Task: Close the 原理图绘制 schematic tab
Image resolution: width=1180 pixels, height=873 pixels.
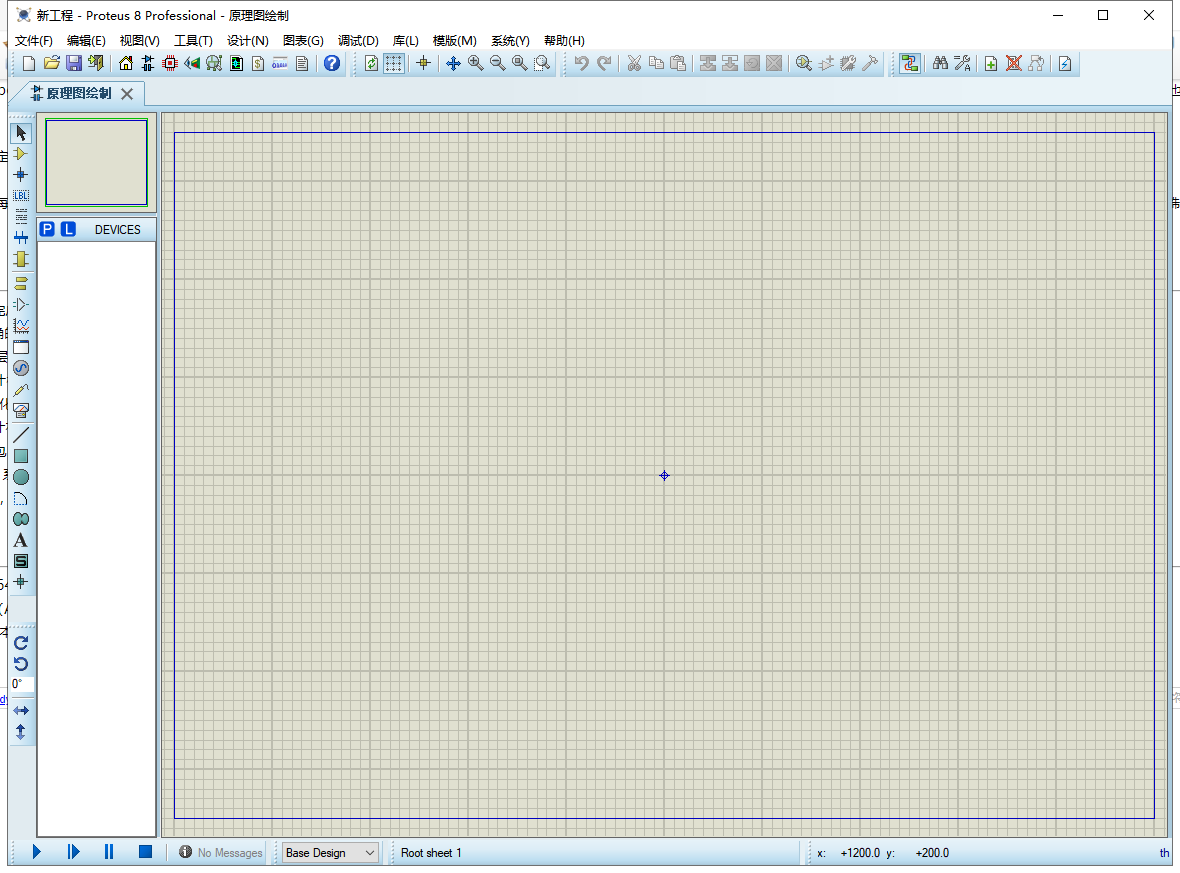Action: [127, 93]
